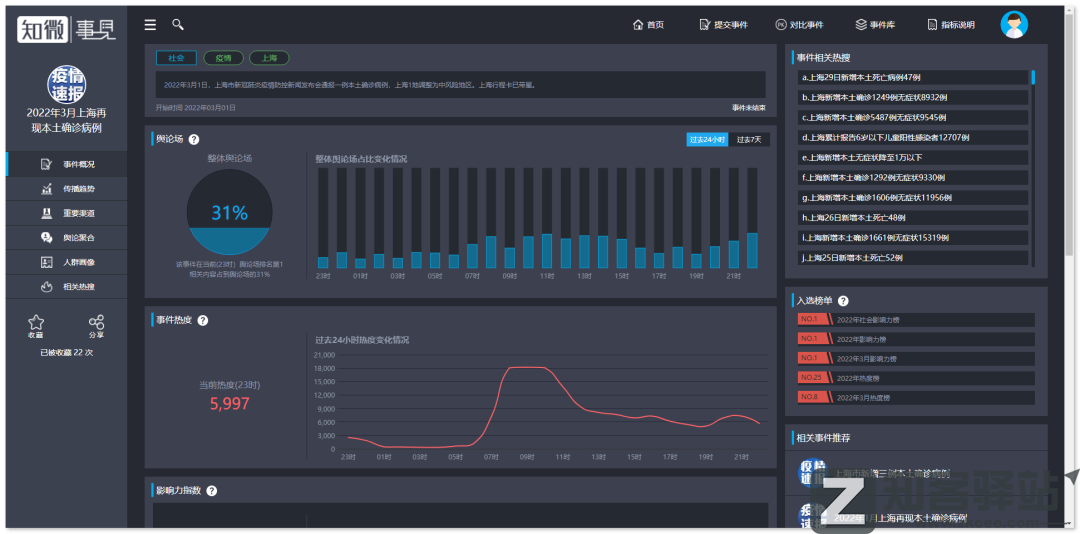This screenshot has height=534, width=1080.
Task: Click help icon beside 影响力指数
Action: [211, 491]
